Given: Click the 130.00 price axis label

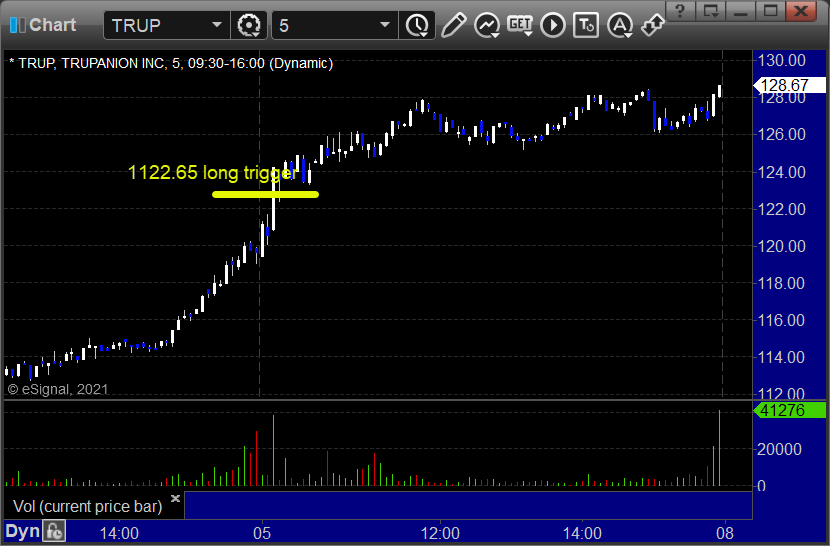Looking at the screenshot, I should point(781,60).
